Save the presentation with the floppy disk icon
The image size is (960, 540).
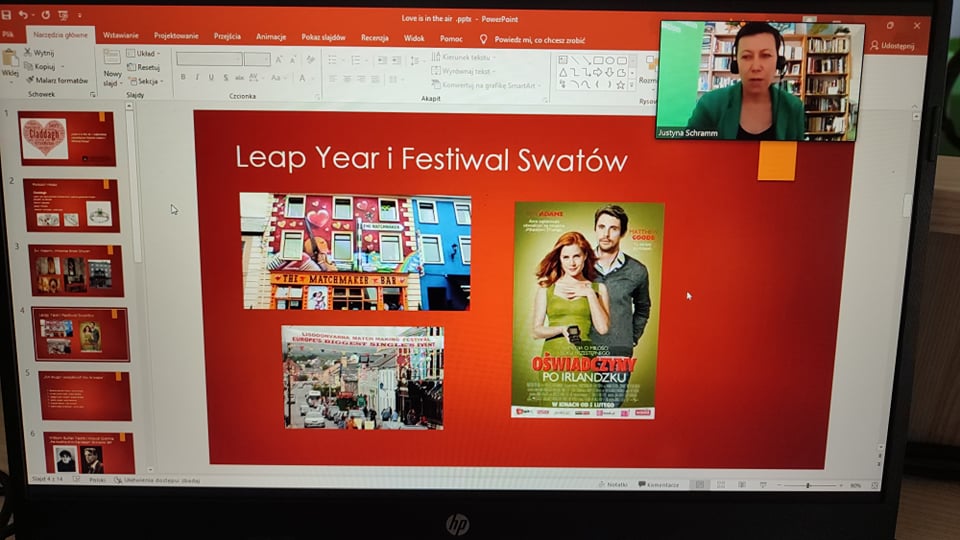7,14
